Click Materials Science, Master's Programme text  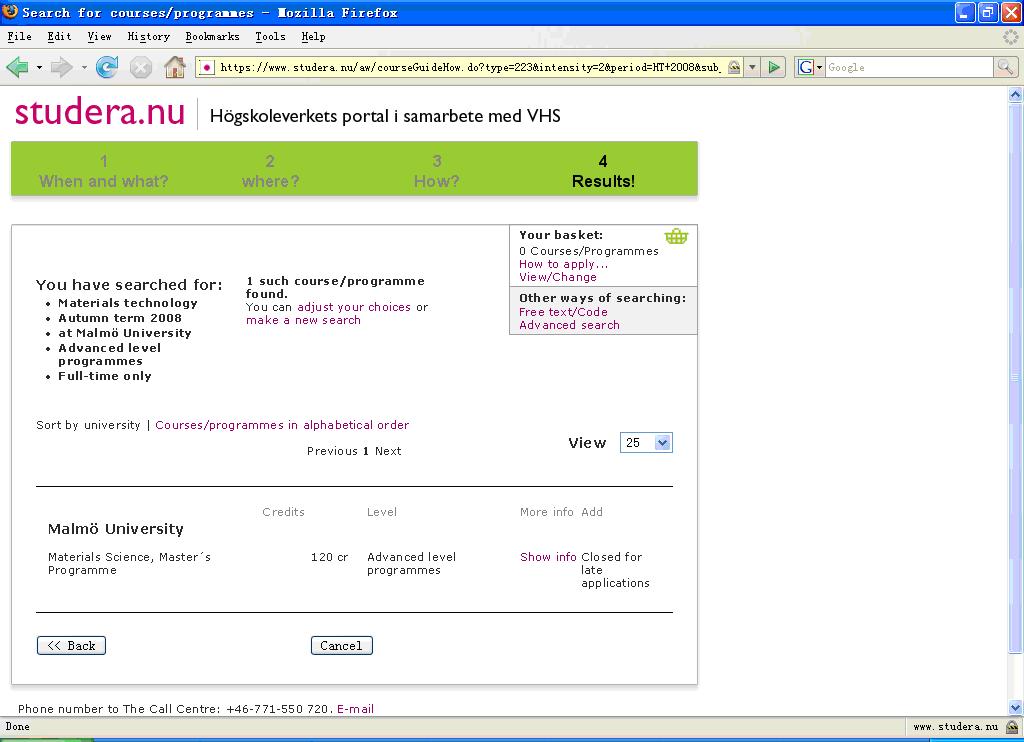tap(129, 563)
